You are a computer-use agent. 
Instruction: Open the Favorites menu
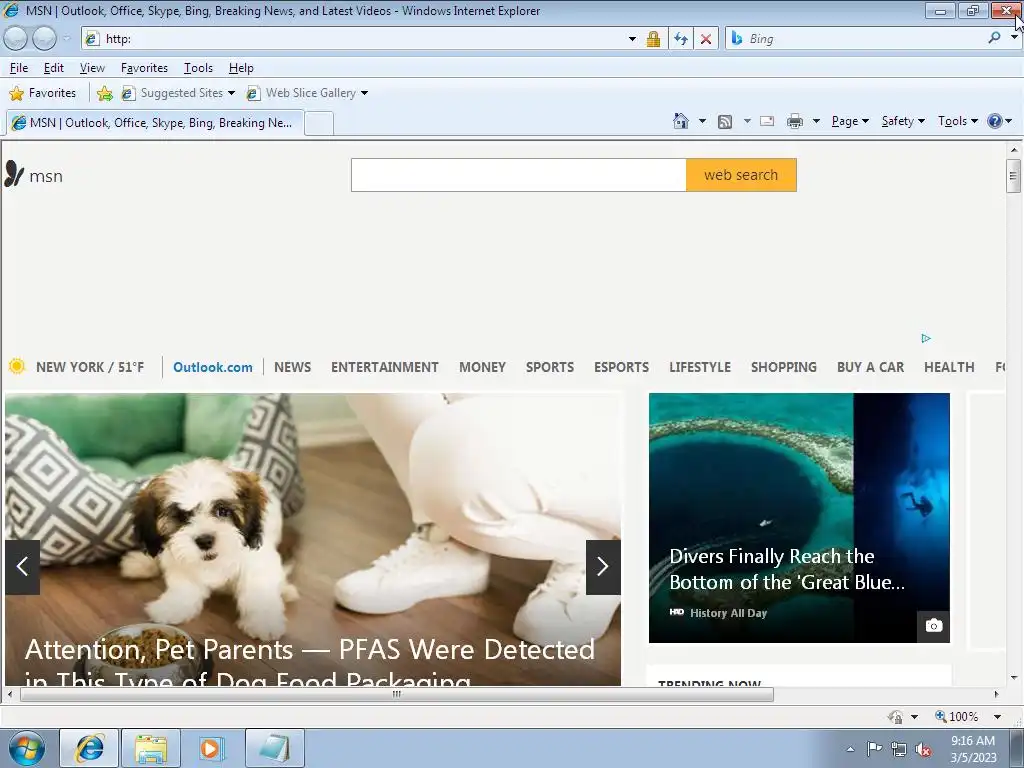[x=144, y=68]
